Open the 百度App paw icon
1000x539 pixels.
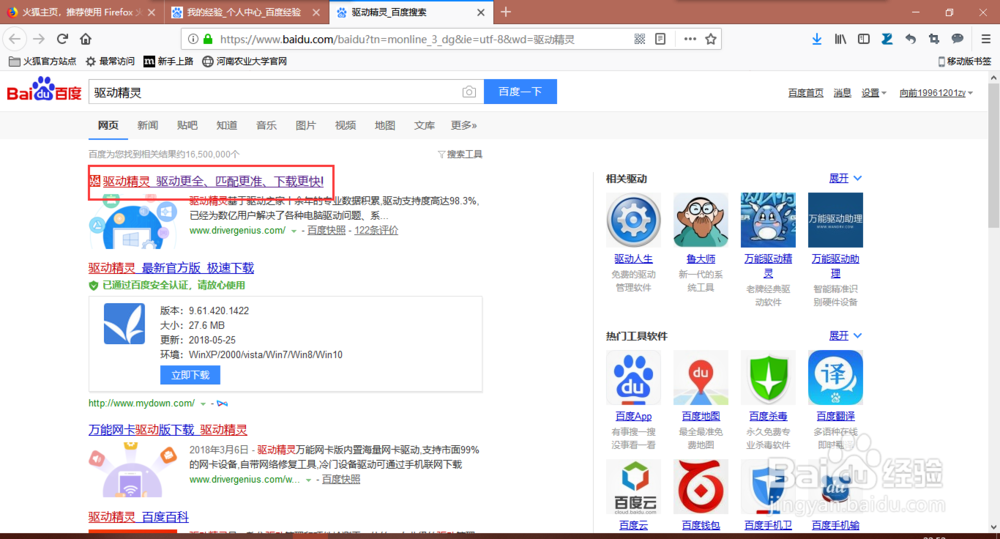coord(633,378)
